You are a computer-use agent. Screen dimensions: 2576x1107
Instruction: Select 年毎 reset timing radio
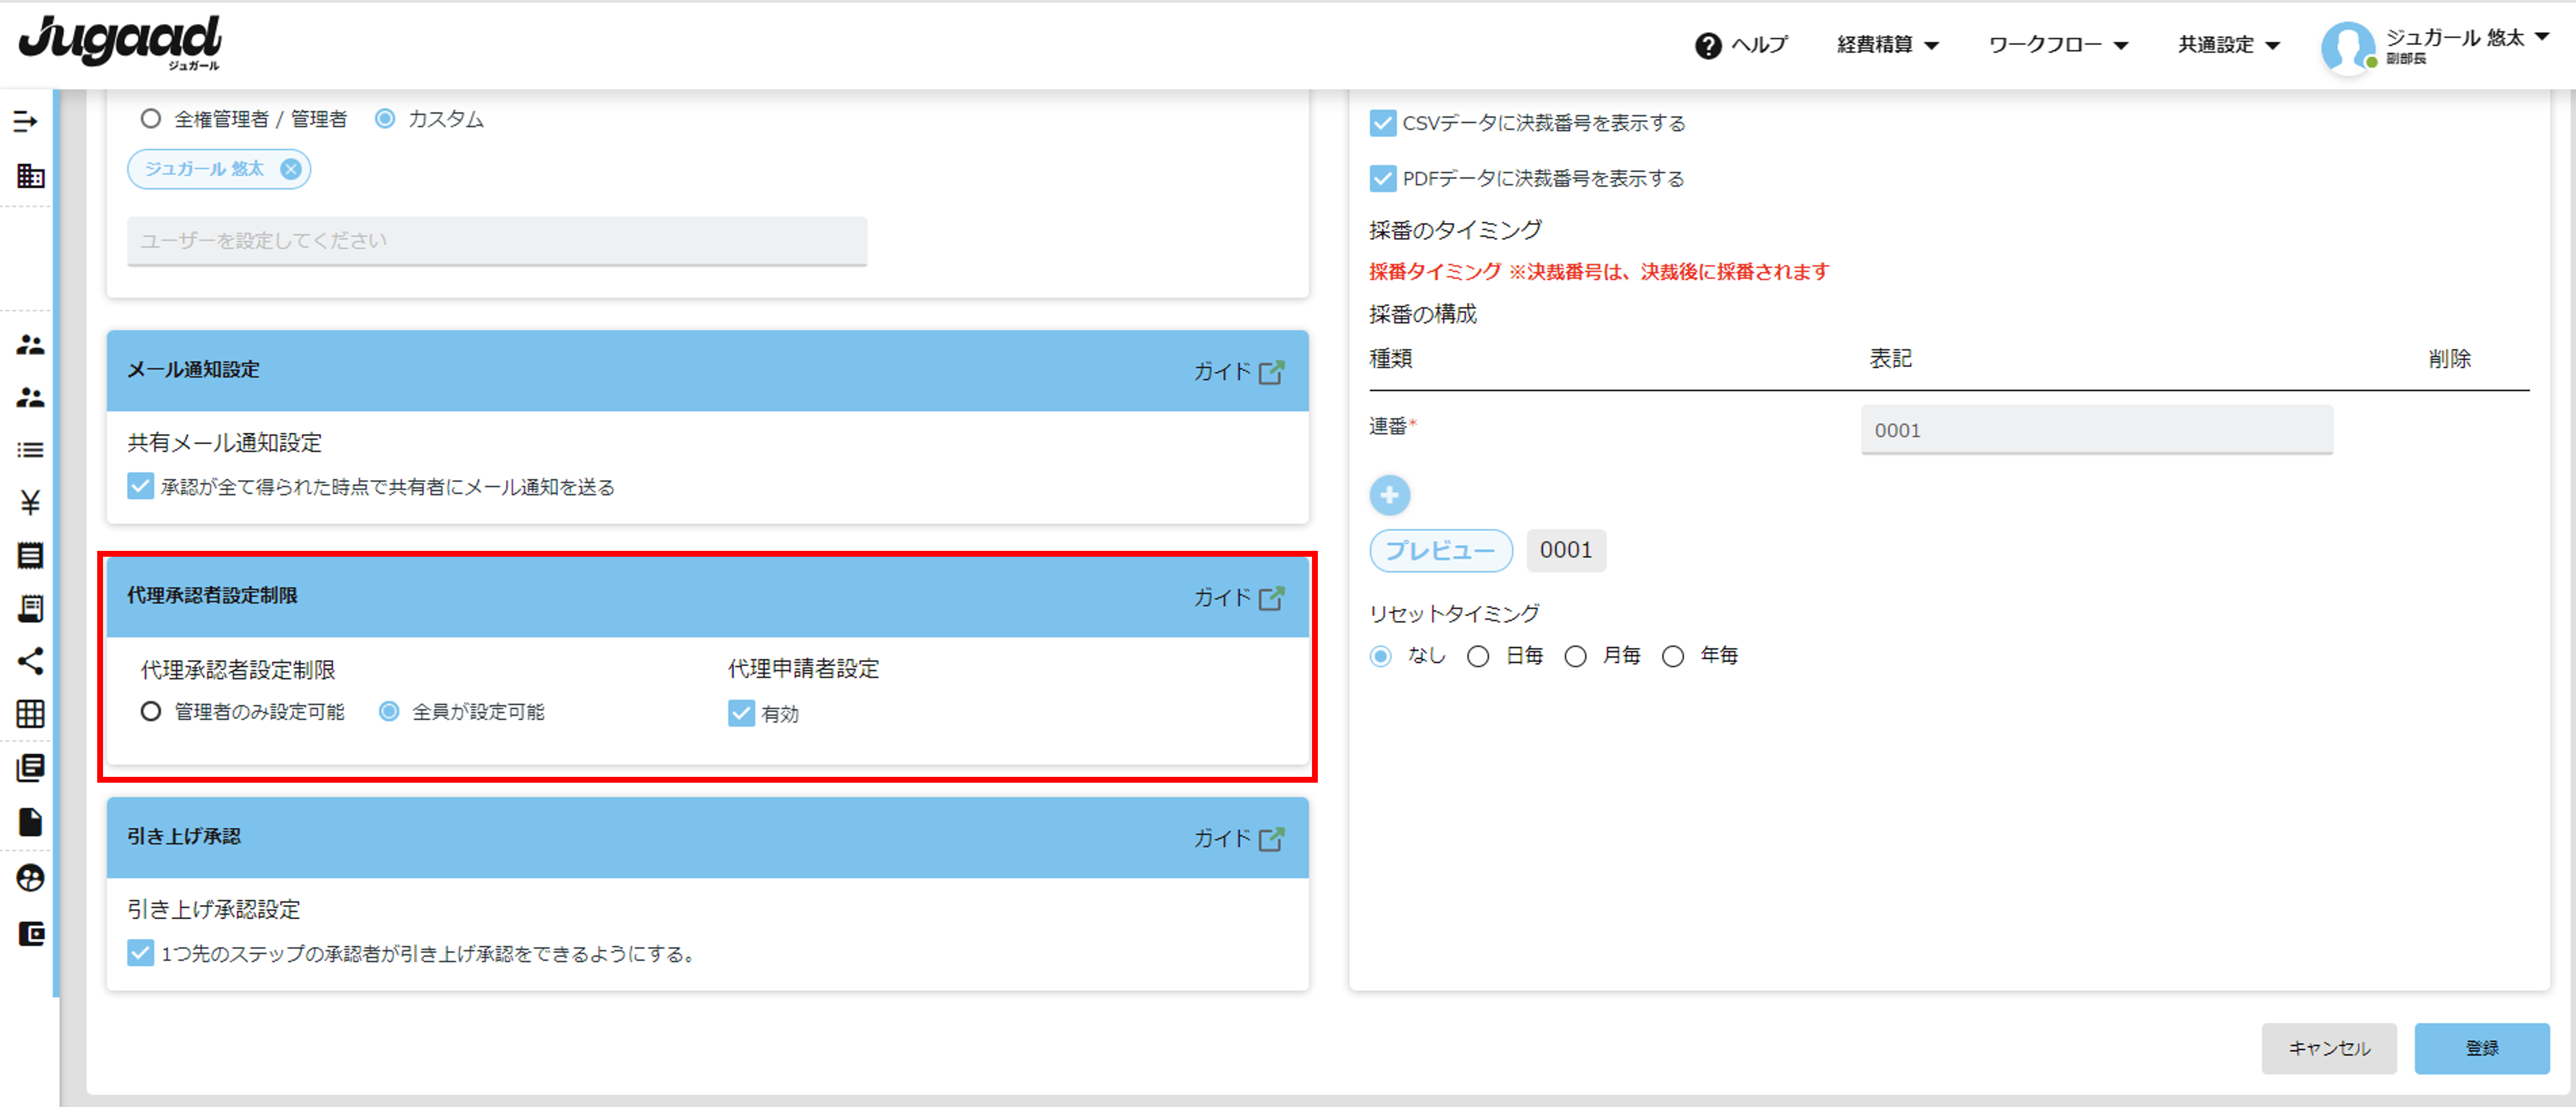click(x=1672, y=656)
